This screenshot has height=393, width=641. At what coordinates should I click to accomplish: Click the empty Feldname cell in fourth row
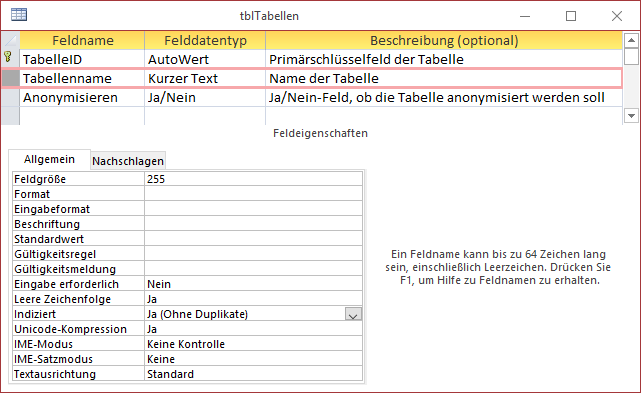(x=82, y=116)
